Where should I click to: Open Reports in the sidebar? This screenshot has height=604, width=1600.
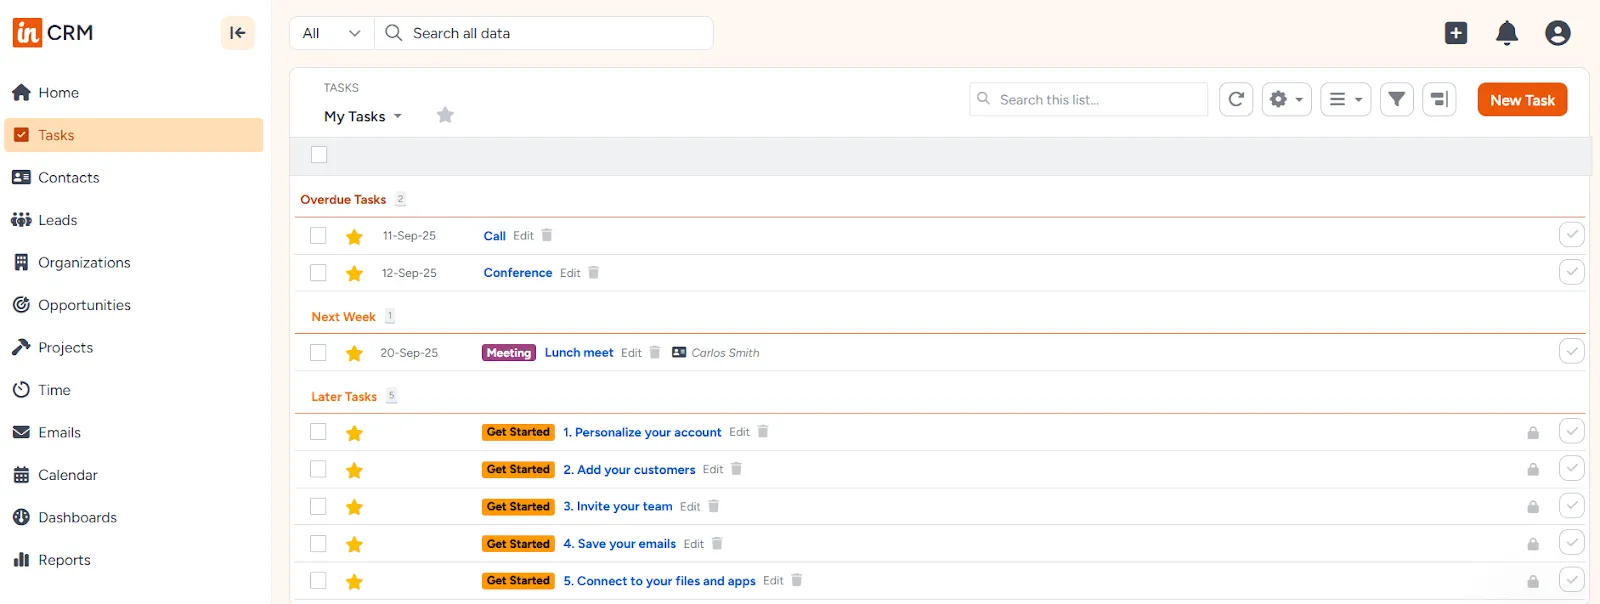point(134,560)
